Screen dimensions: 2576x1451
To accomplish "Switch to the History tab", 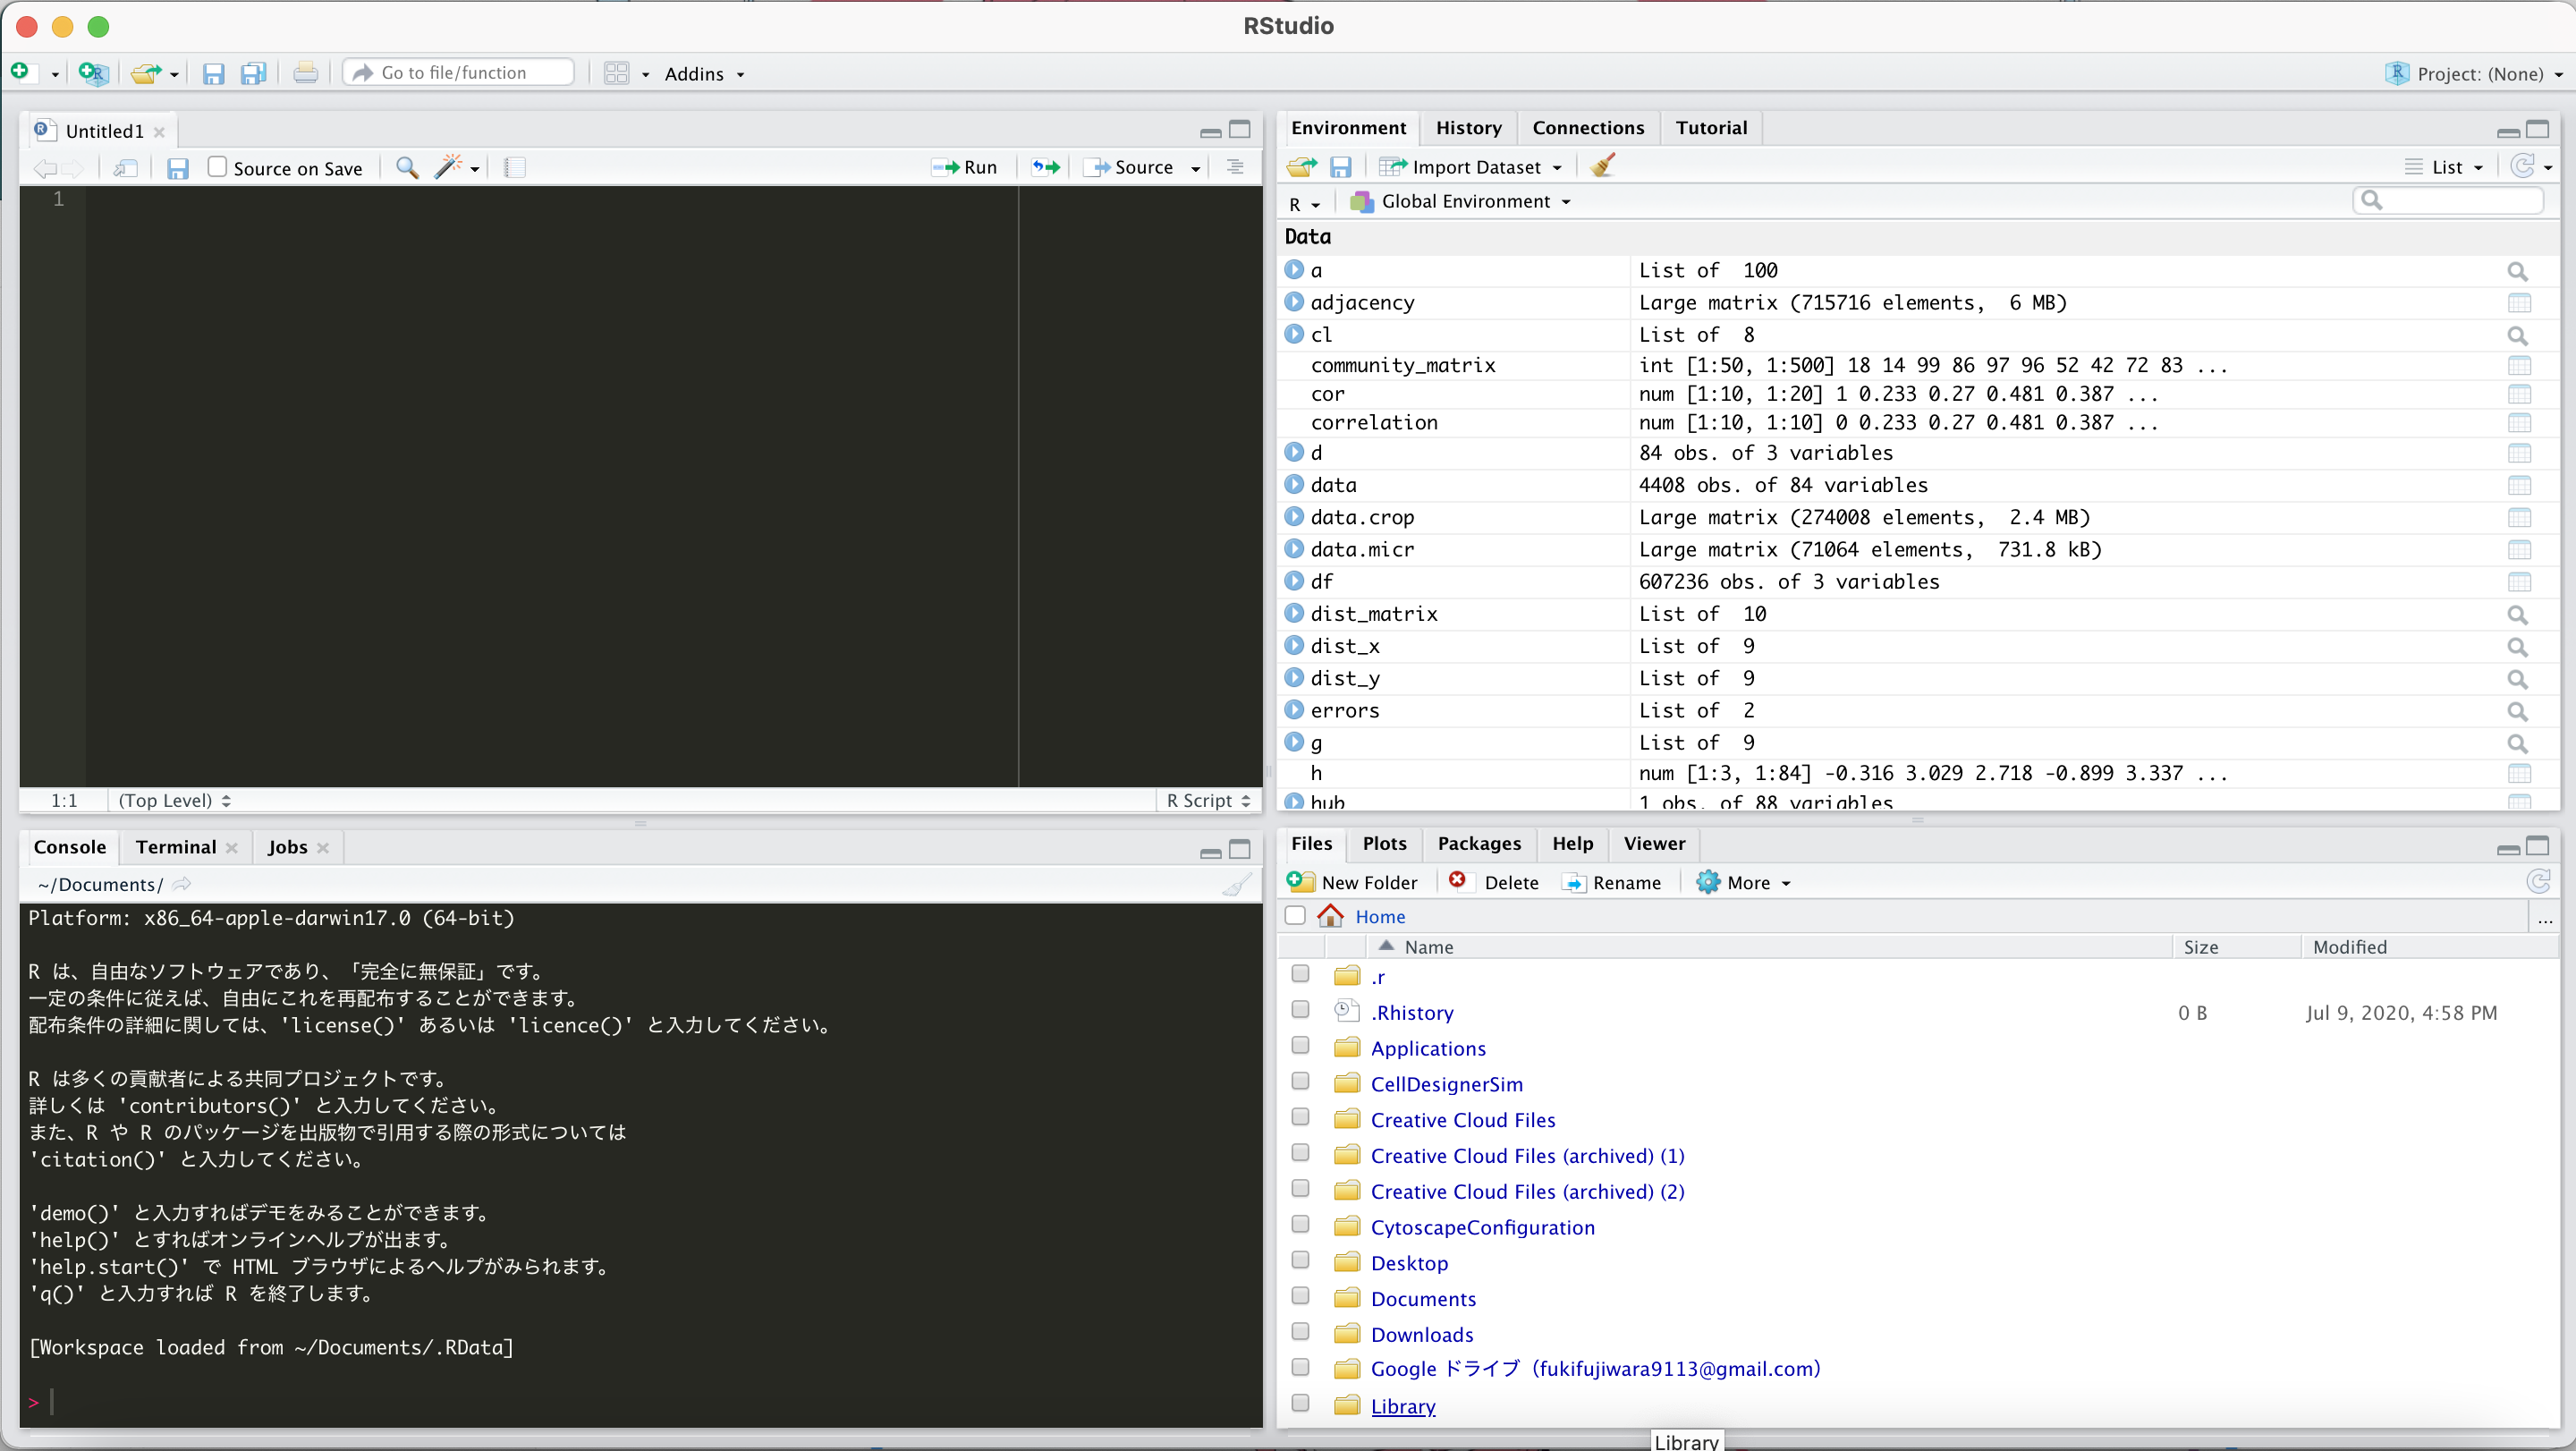I will pyautogui.click(x=1468, y=127).
